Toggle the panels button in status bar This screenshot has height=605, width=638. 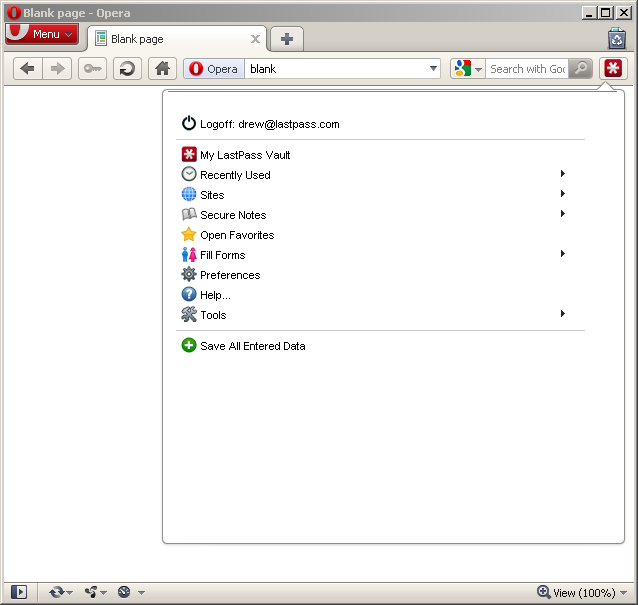(19, 592)
